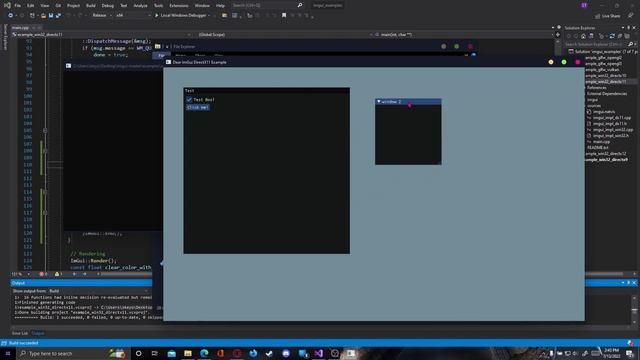The height and width of the screenshot is (360, 640).
Task: Click the Open File toolbar icon
Action: [43, 16]
